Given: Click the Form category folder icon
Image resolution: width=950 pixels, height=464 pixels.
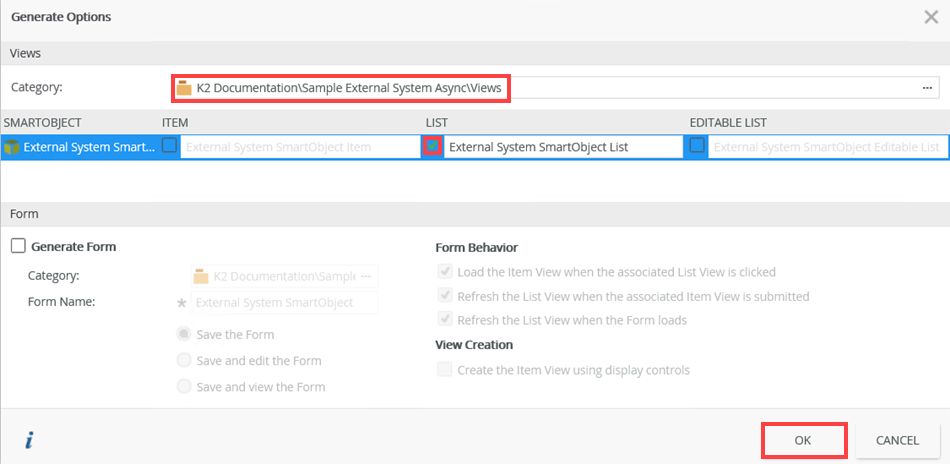Looking at the screenshot, I should click(x=201, y=276).
